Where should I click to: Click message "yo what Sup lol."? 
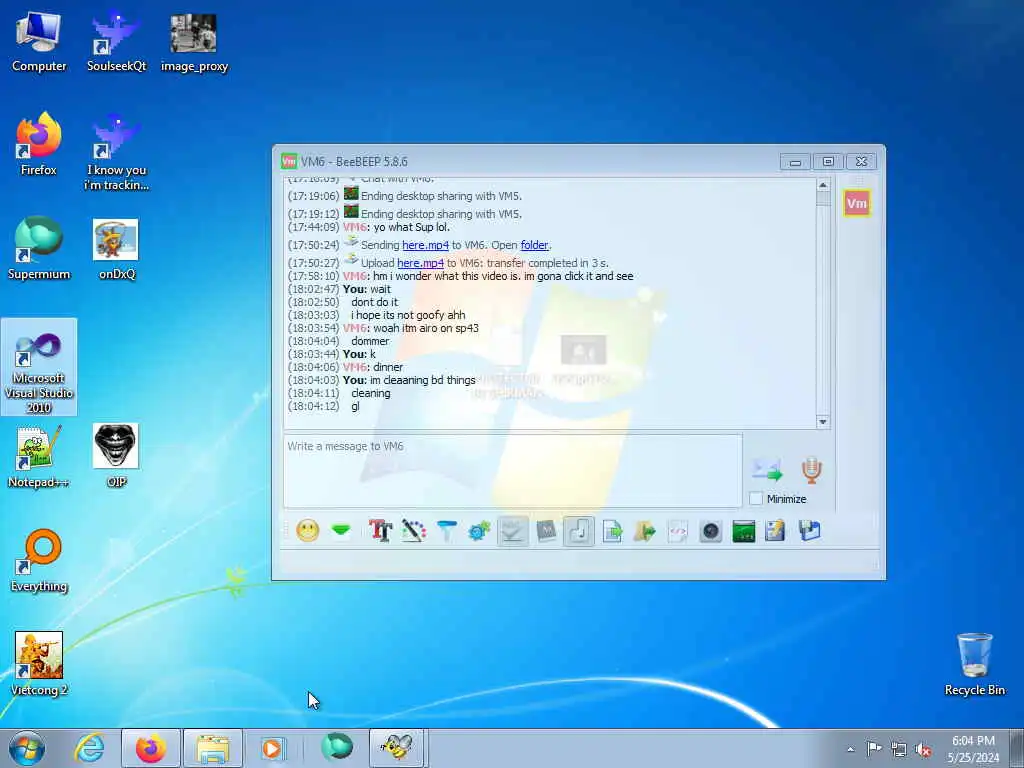point(411,227)
